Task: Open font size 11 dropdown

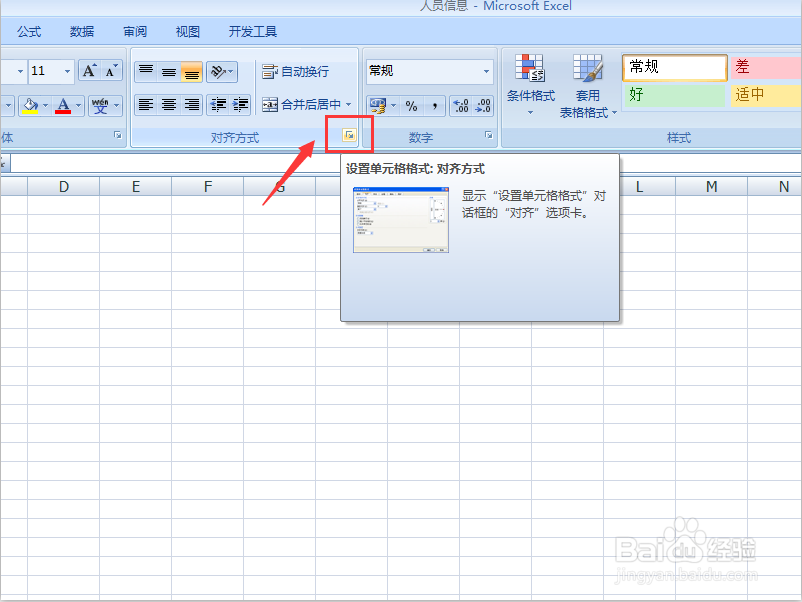Action: [67, 71]
